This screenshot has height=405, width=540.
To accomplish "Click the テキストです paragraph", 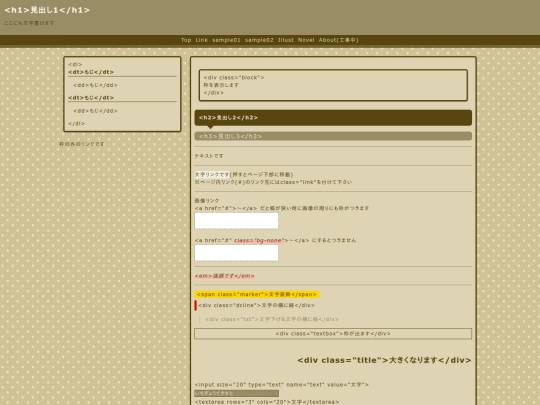I will [209, 156].
